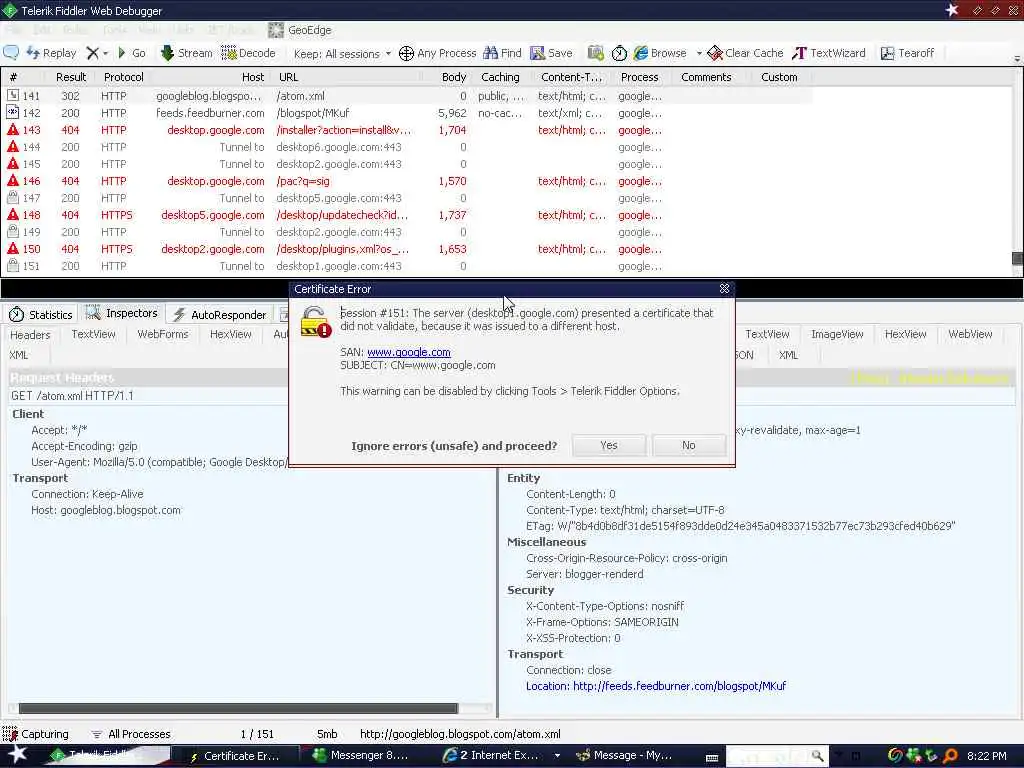Viewport: 1024px width, 768px height.
Task: Click No in Certificate Error dialog
Action: [688, 445]
